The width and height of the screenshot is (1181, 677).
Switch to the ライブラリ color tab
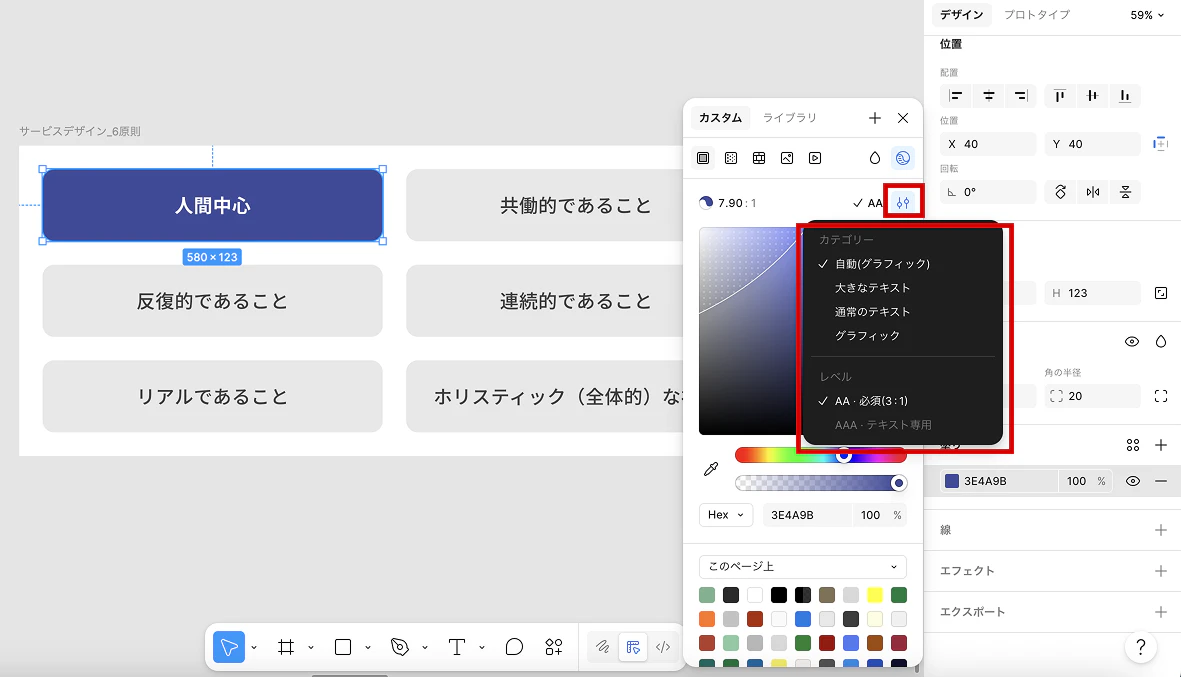pyautogui.click(x=789, y=118)
